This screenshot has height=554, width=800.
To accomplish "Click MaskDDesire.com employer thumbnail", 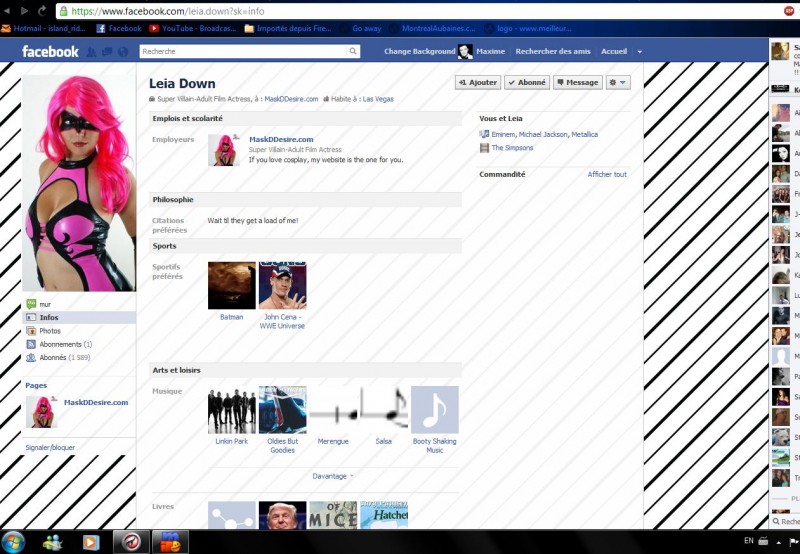I will coord(224,150).
